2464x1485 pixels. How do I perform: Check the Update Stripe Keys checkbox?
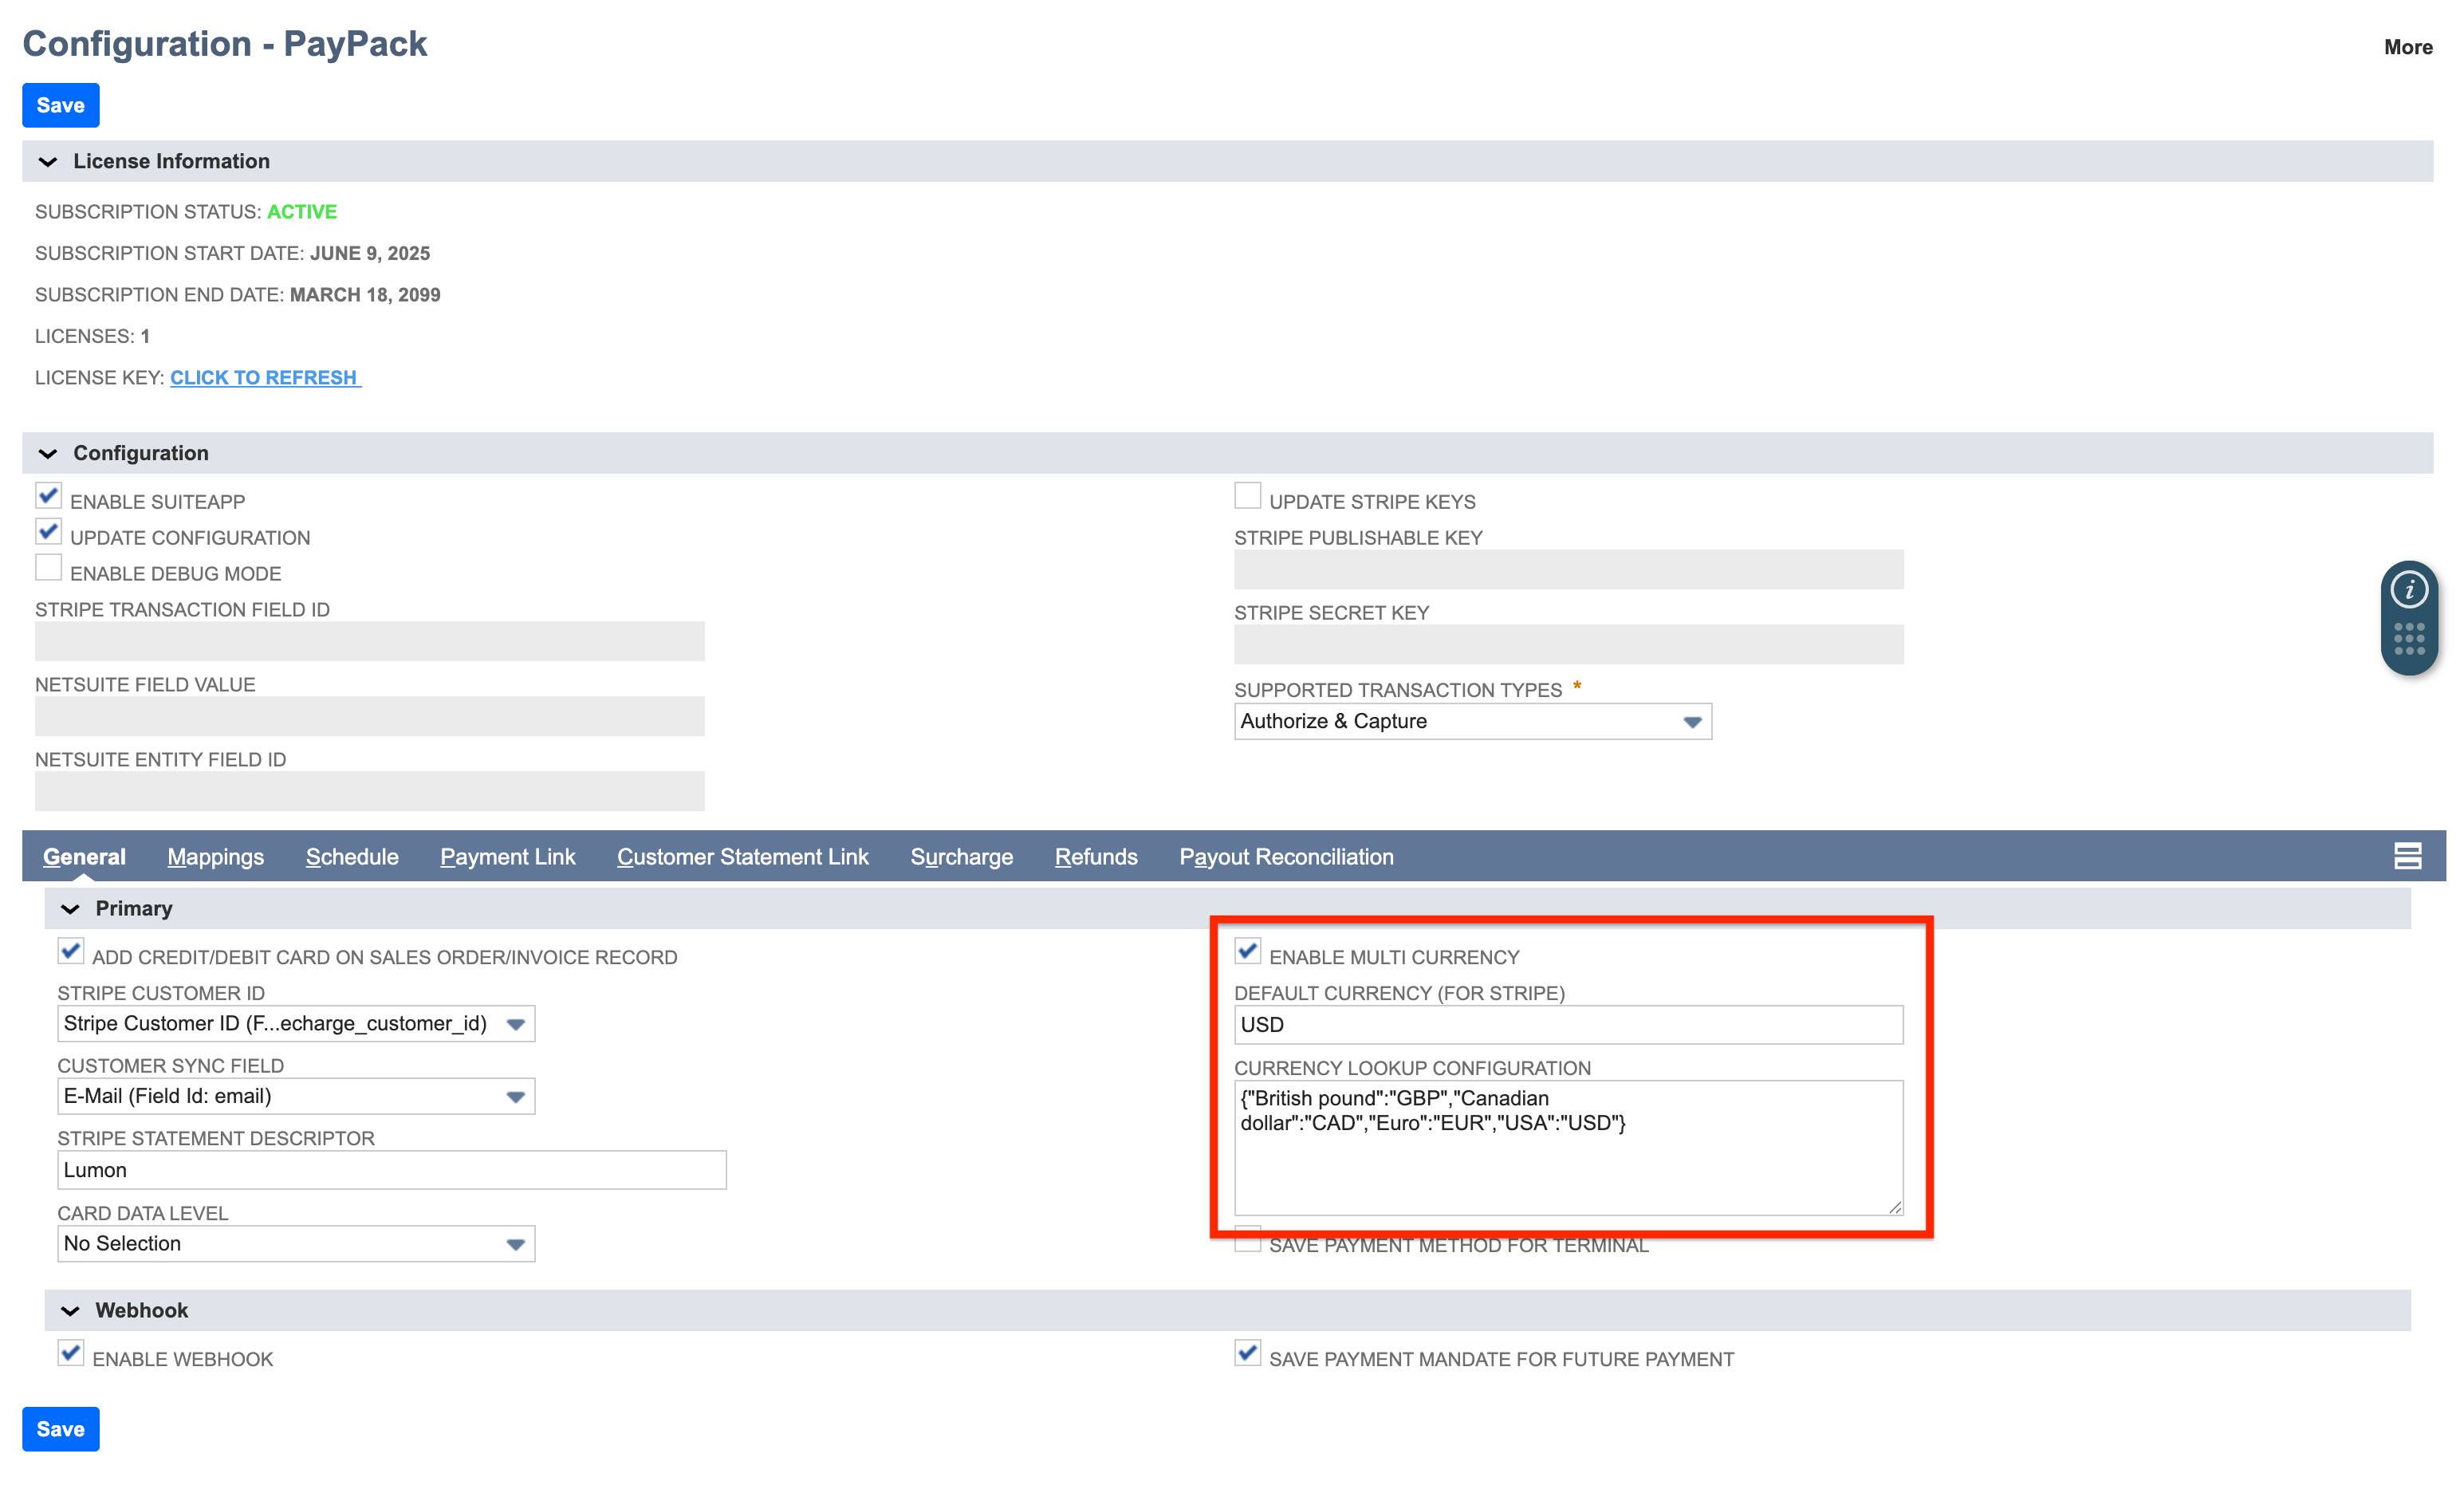coord(1247,496)
